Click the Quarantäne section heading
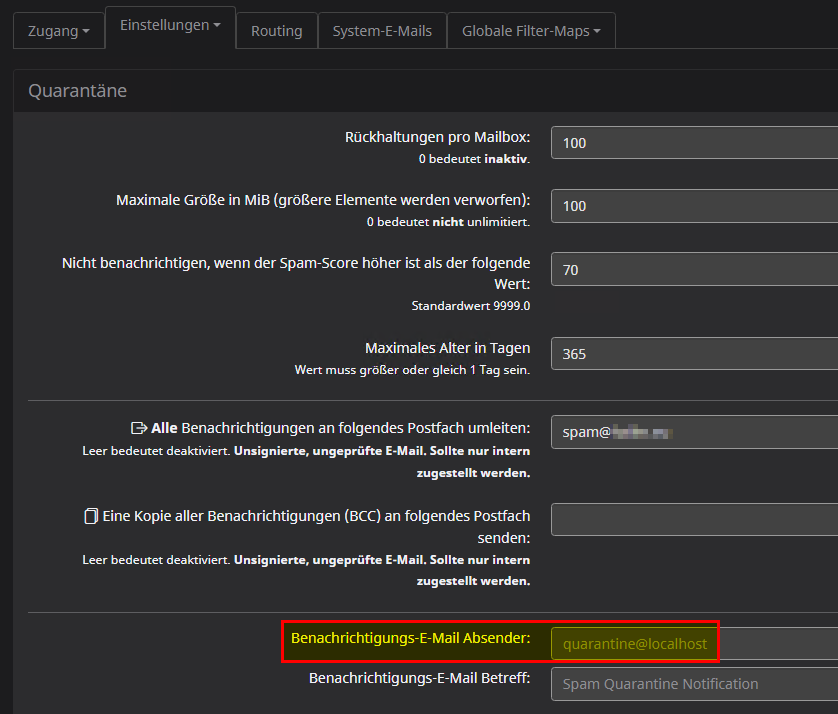 click(x=77, y=91)
